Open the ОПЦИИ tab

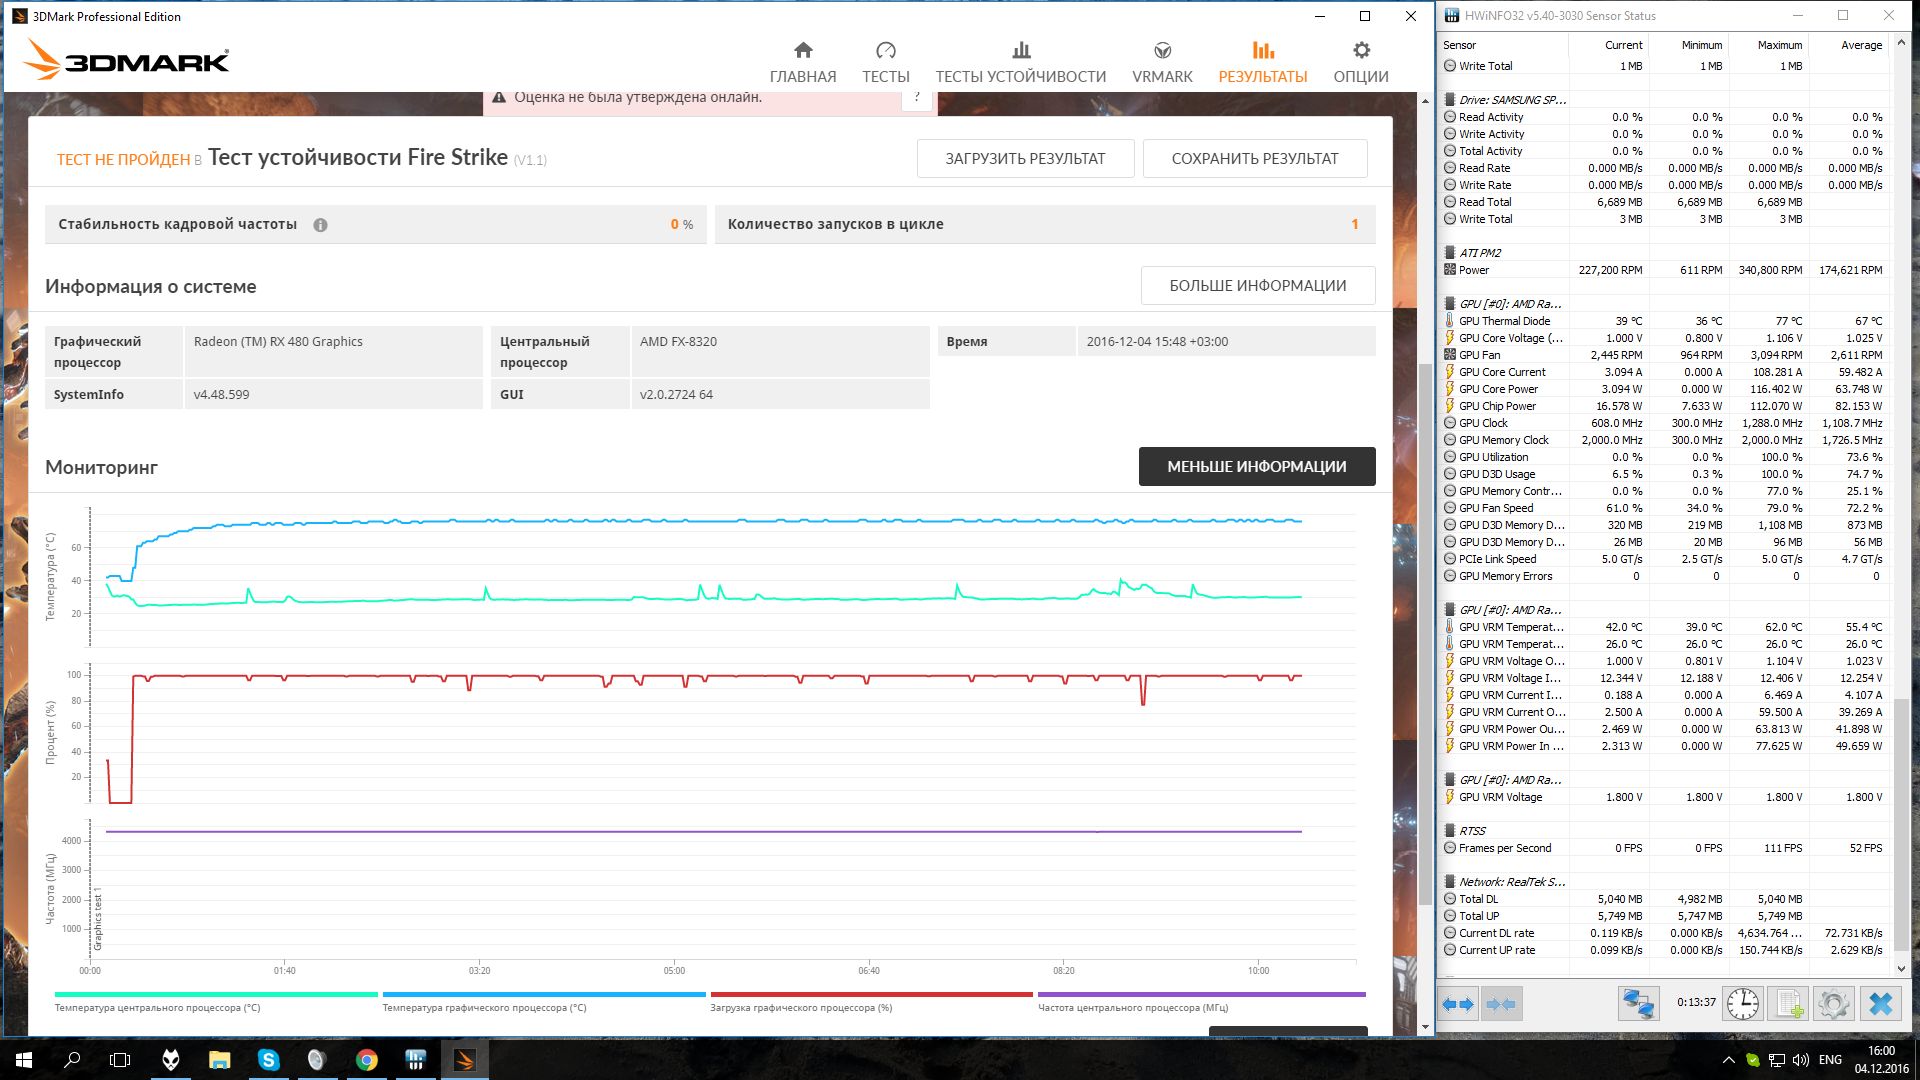tap(1360, 62)
